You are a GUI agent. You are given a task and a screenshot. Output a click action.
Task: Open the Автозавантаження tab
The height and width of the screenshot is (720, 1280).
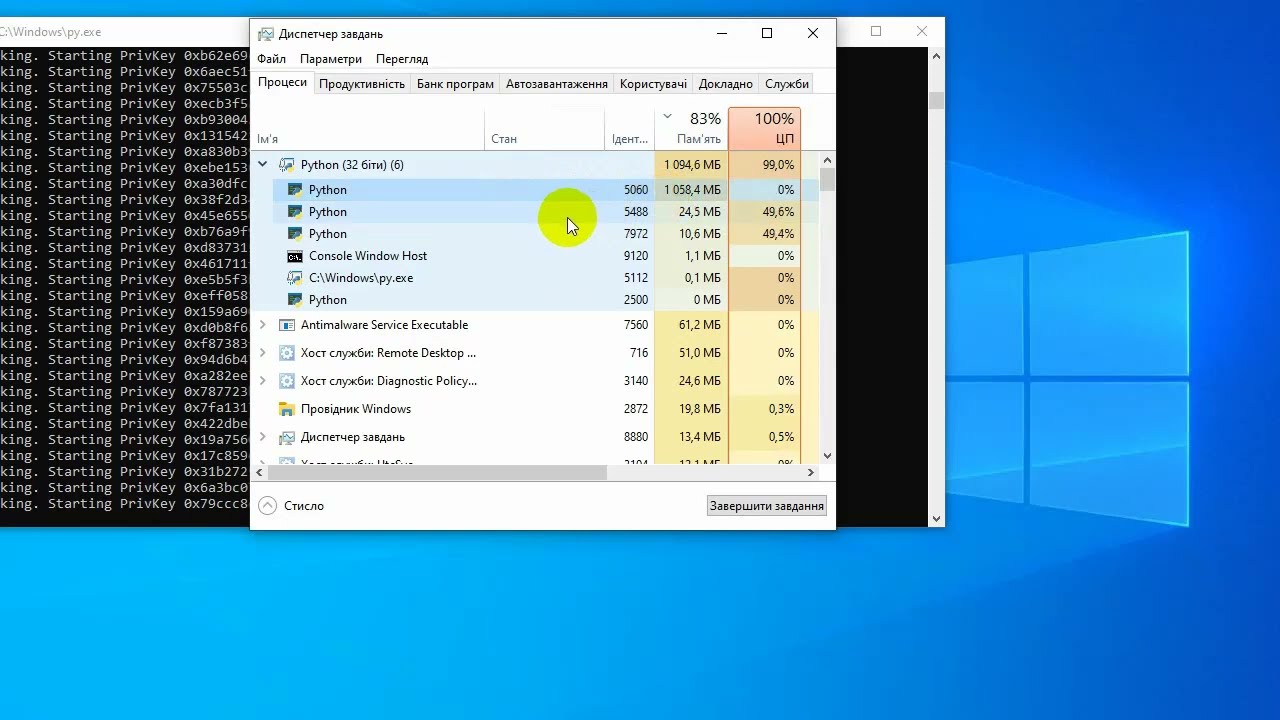[557, 84]
